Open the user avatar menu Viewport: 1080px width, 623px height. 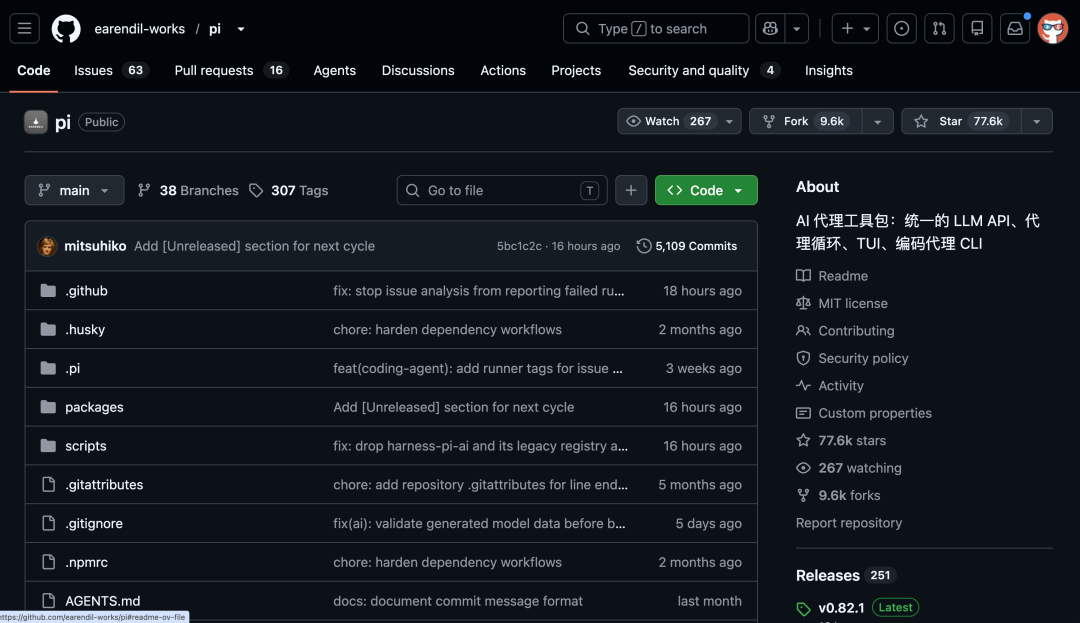point(1052,29)
